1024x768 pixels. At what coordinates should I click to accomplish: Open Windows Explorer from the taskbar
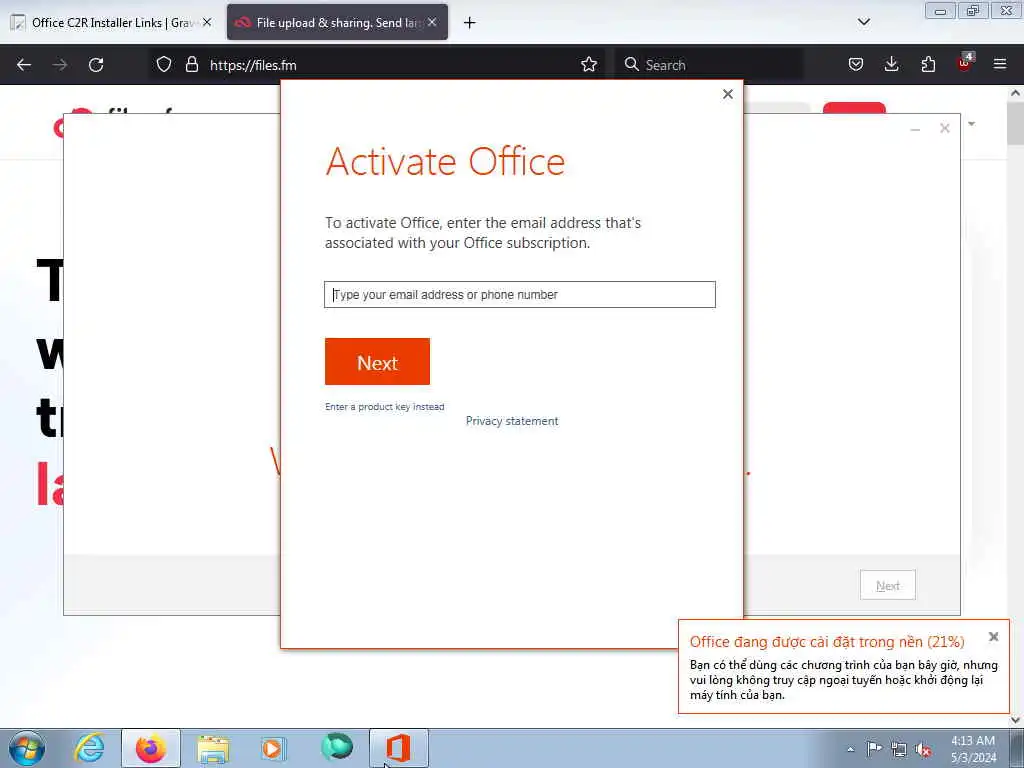[213, 748]
